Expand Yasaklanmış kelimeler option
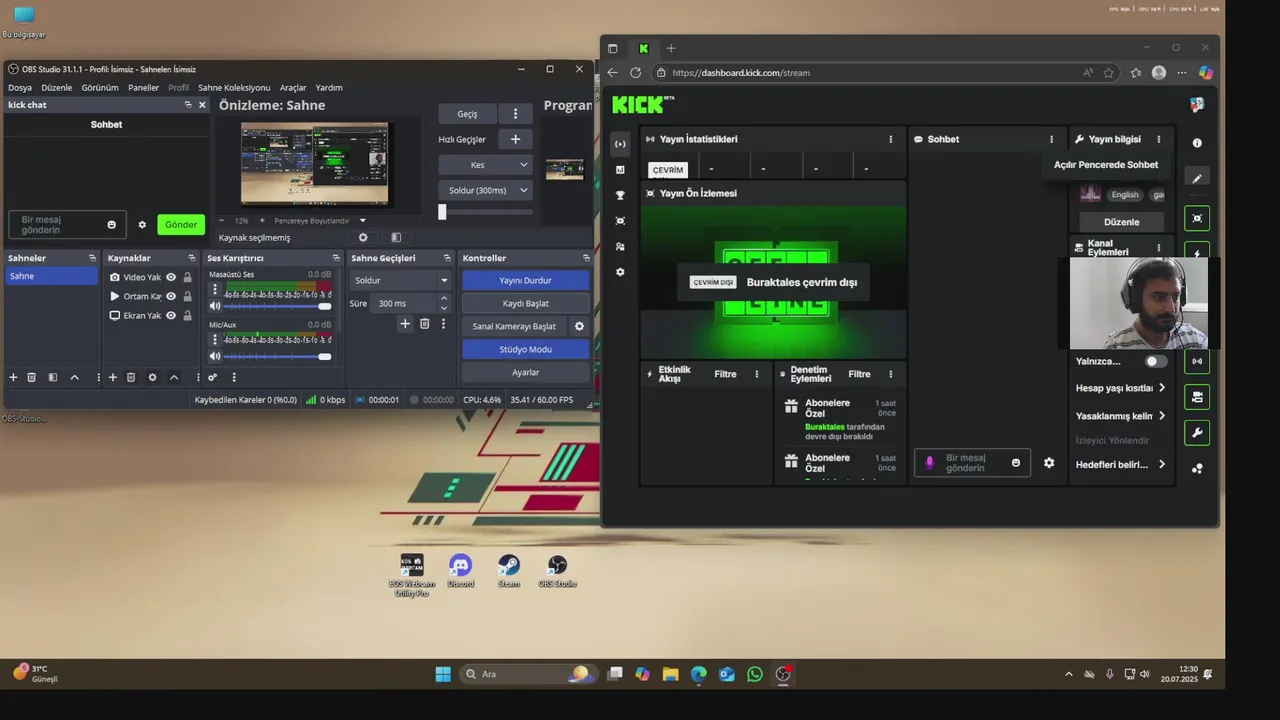Screen dimensions: 1280x720 pyautogui.click(x=1121, y=416)
